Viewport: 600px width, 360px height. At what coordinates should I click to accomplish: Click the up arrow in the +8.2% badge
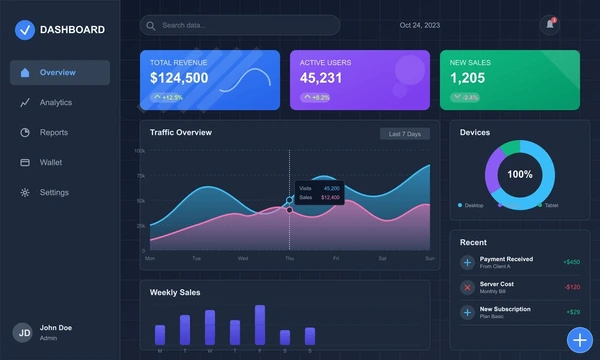[307, 97]
